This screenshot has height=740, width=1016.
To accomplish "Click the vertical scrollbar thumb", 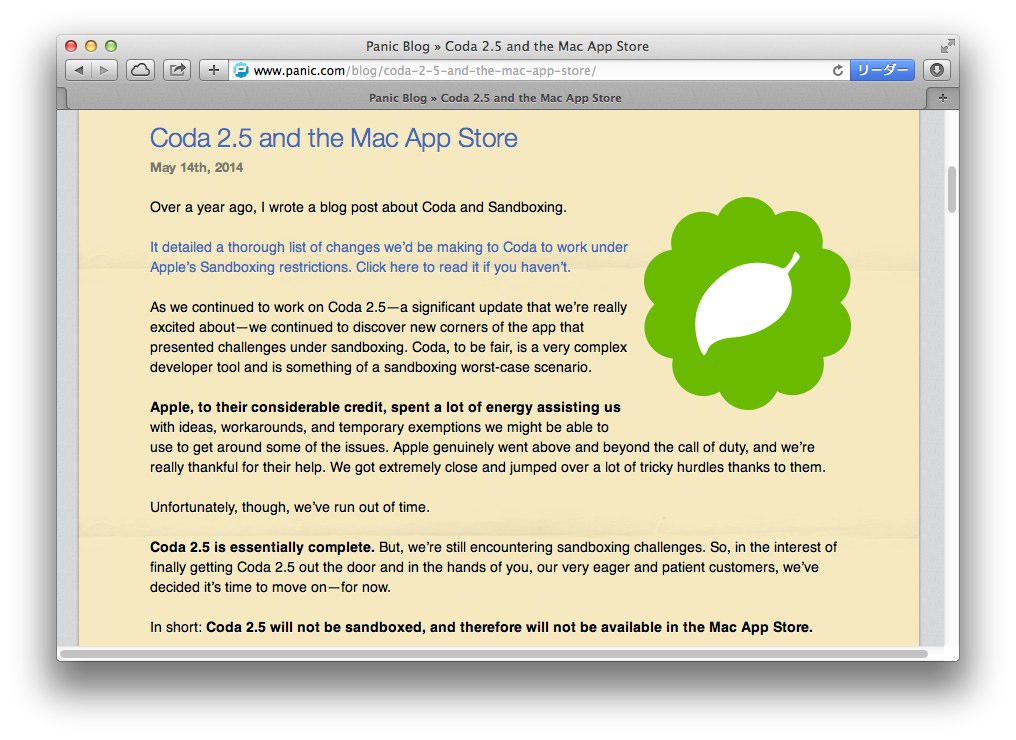I will (x=951, y=189).
